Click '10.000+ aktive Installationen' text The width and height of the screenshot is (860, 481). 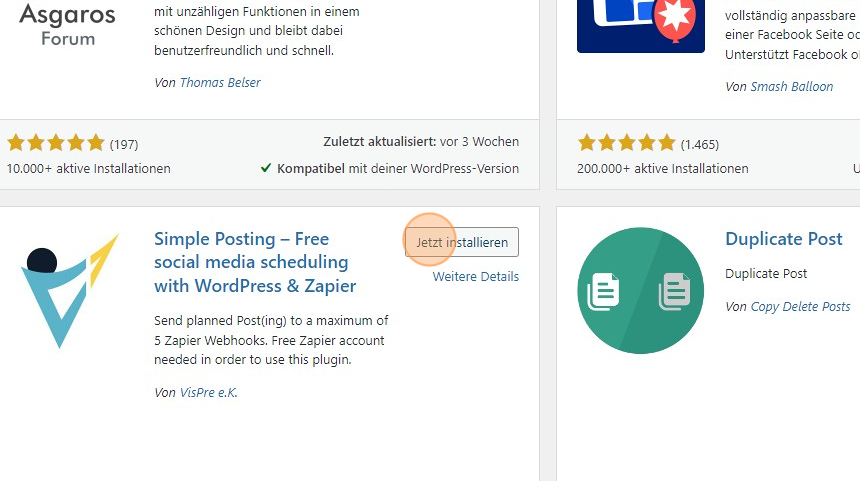click(x=88, y=168)
